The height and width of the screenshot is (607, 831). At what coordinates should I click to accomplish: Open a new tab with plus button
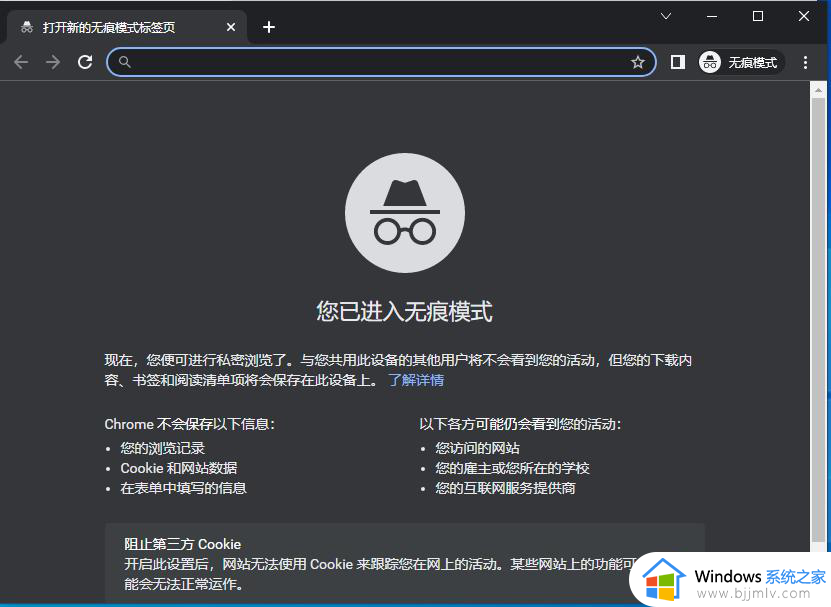269,27
